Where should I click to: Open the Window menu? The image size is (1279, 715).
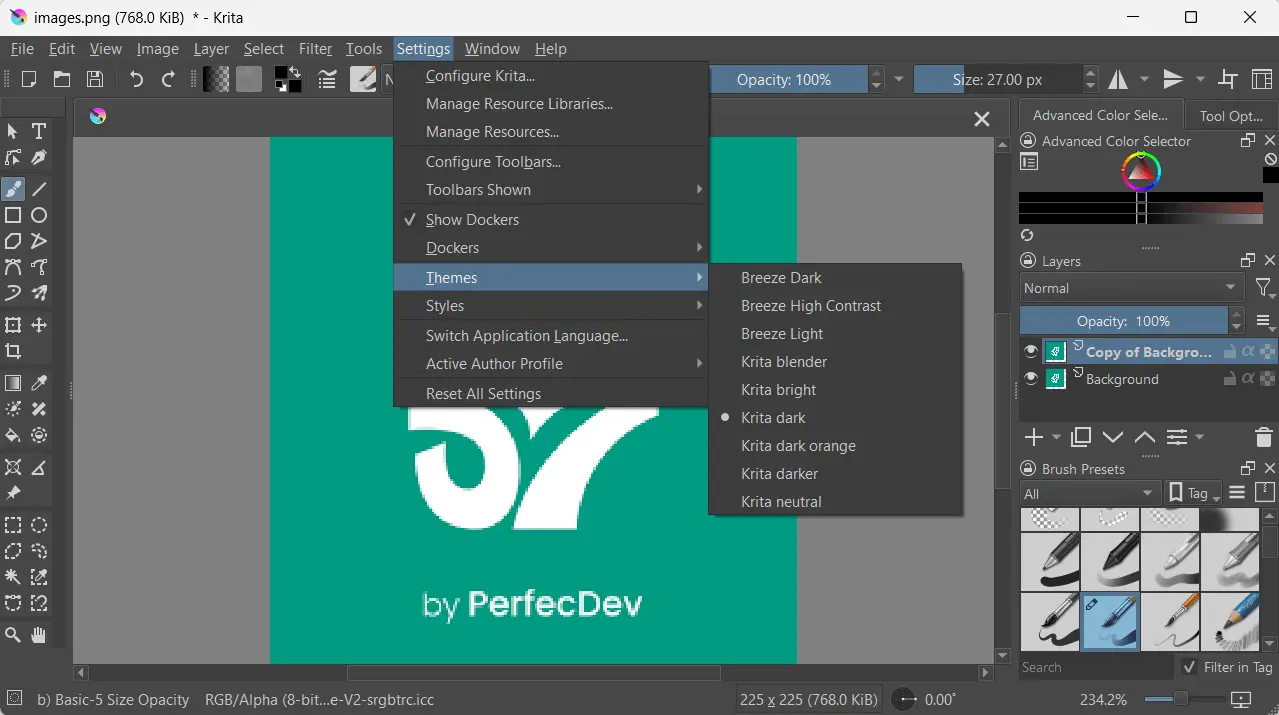coord(491,48)
